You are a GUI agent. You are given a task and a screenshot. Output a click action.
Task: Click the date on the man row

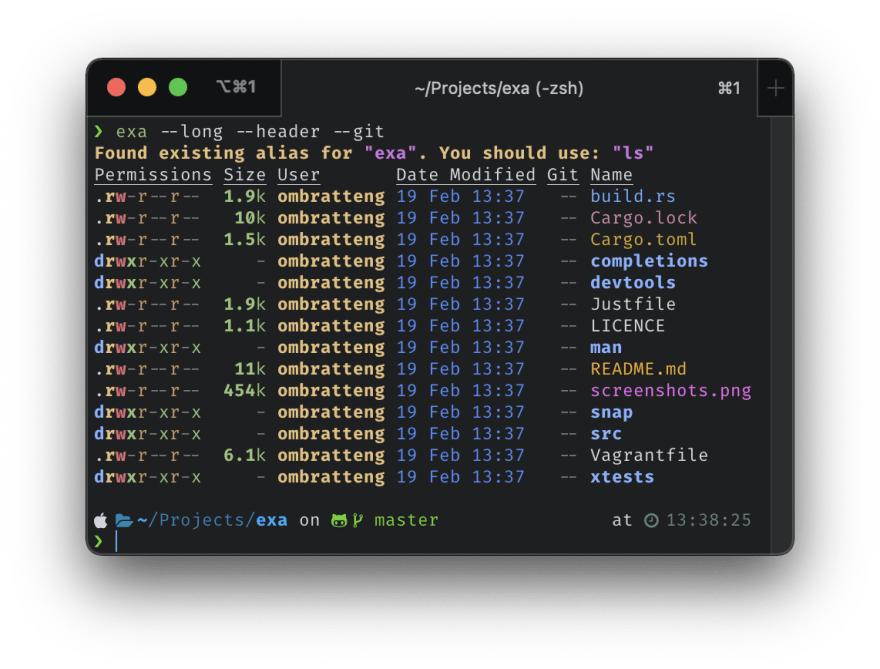point(460,348)
